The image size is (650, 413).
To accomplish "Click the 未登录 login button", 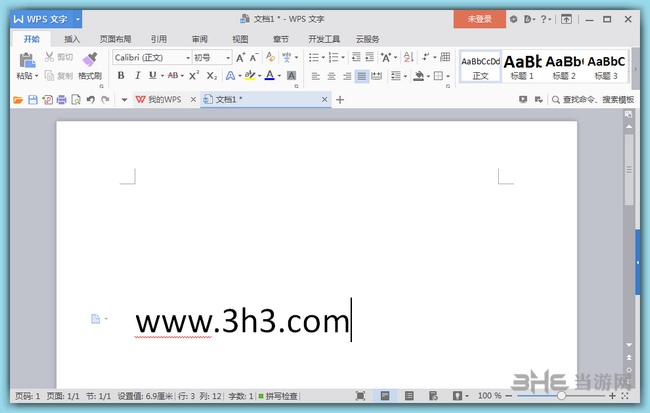I will (x=480, y=19).
